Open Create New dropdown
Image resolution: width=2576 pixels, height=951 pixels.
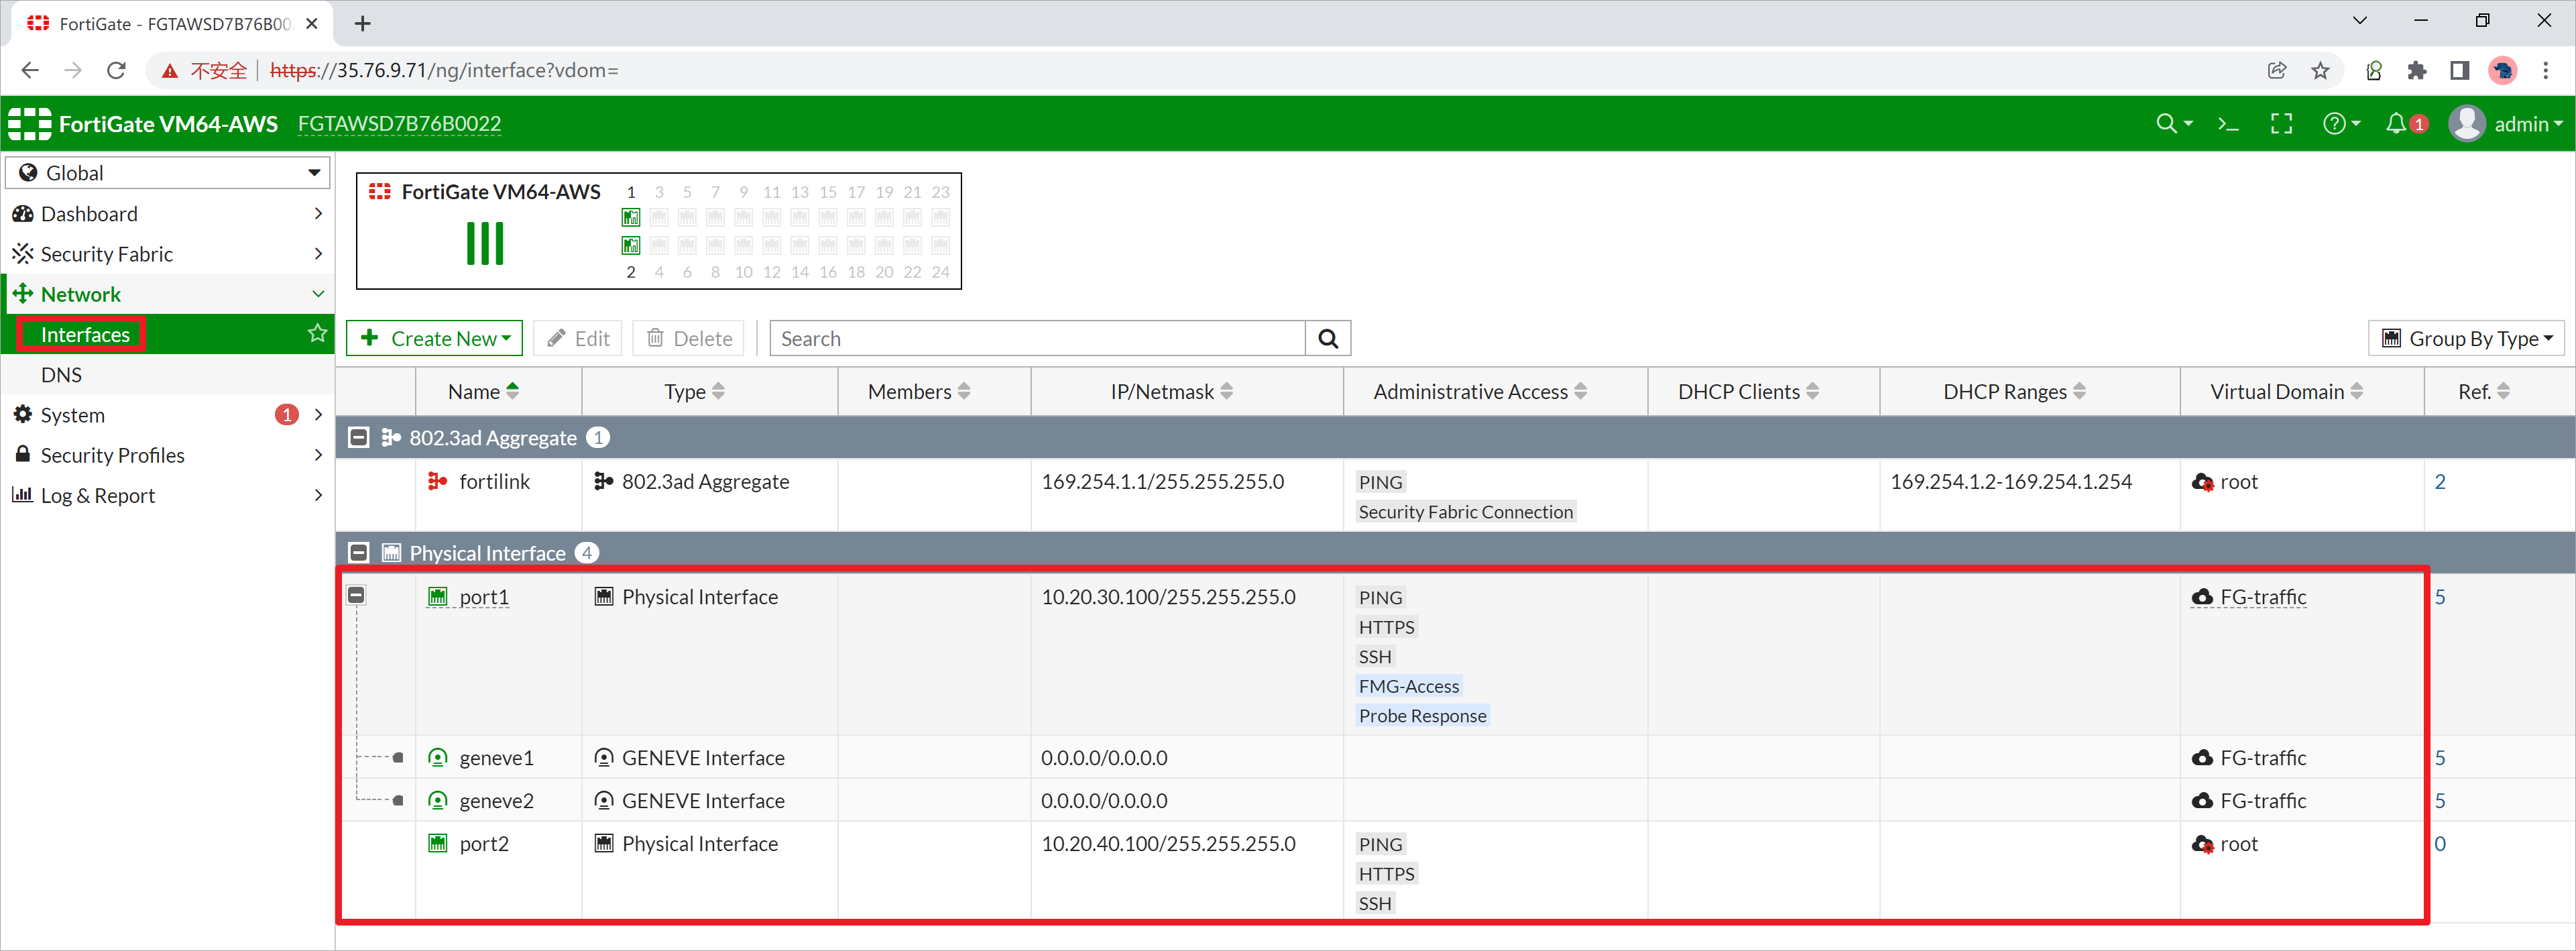pyautogui.click(x=436, y=339)
